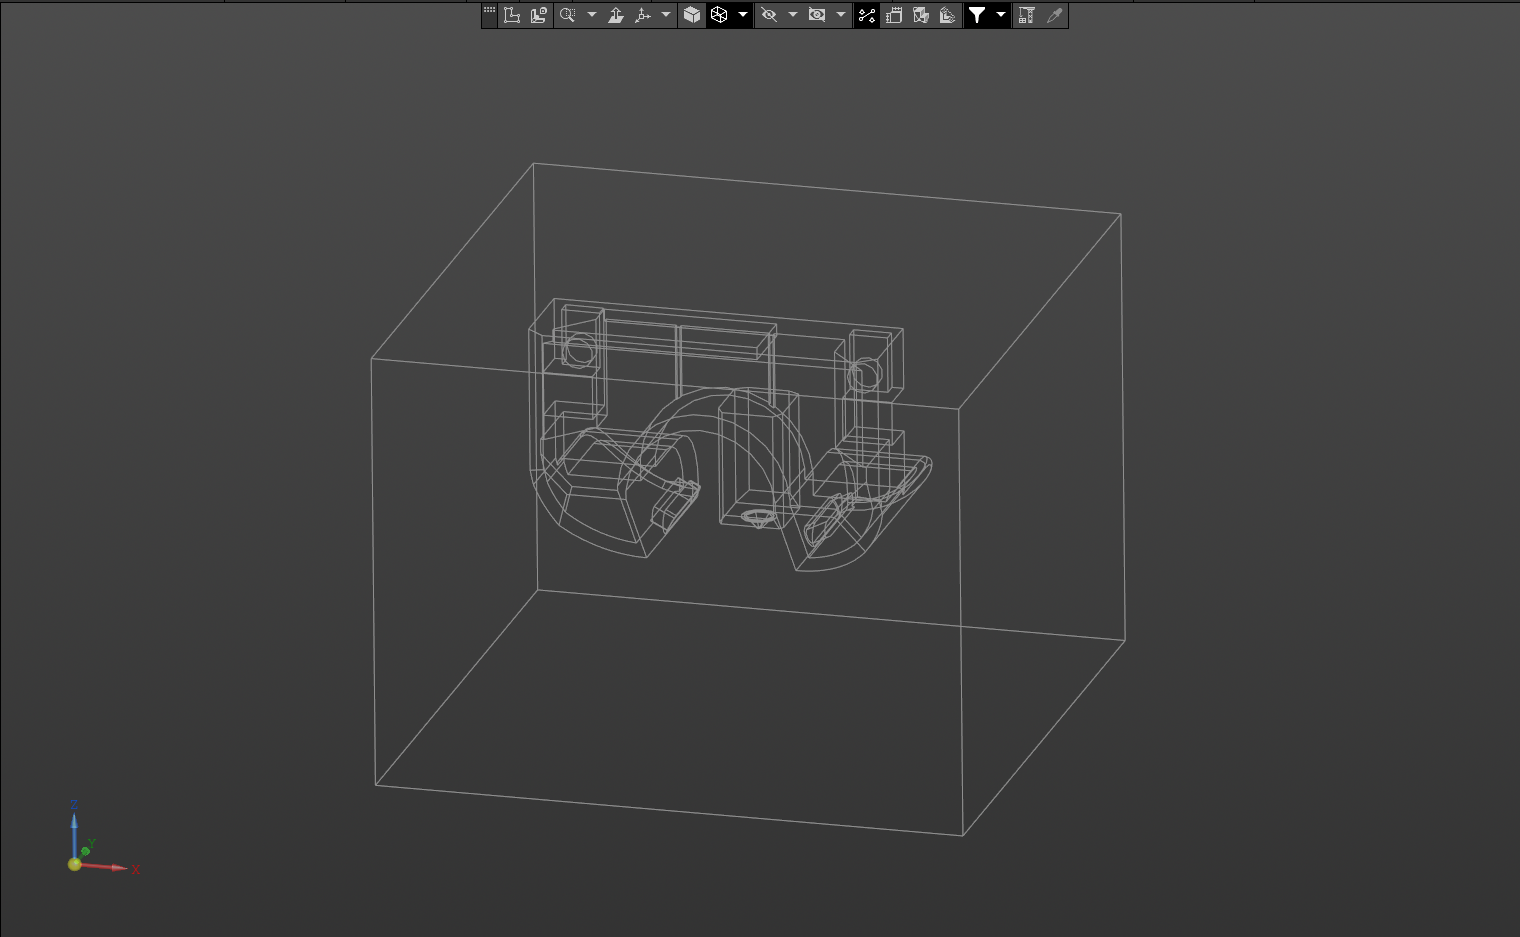Expand the axis orientation dropdown arrow
The width and height of the screenshot is (1520, 937).
666,15
